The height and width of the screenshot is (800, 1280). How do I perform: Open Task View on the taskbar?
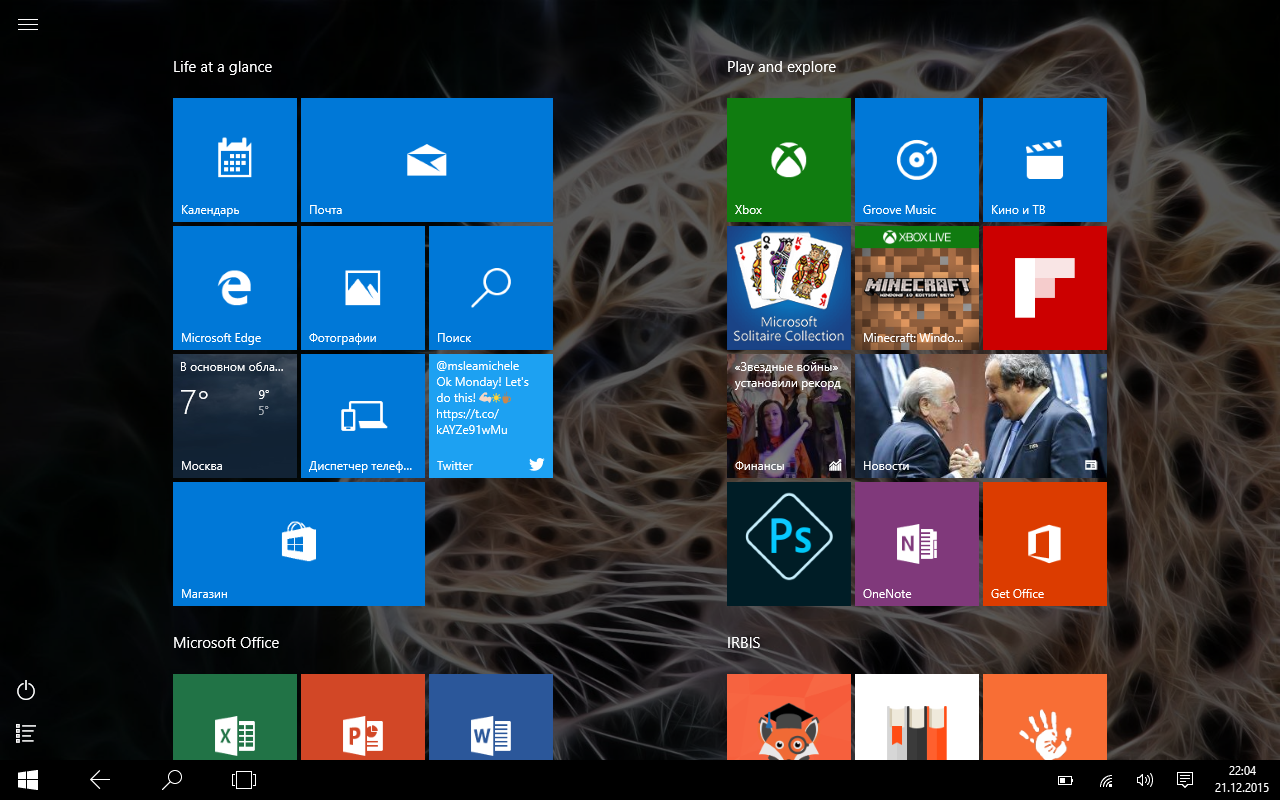[244, 780]
